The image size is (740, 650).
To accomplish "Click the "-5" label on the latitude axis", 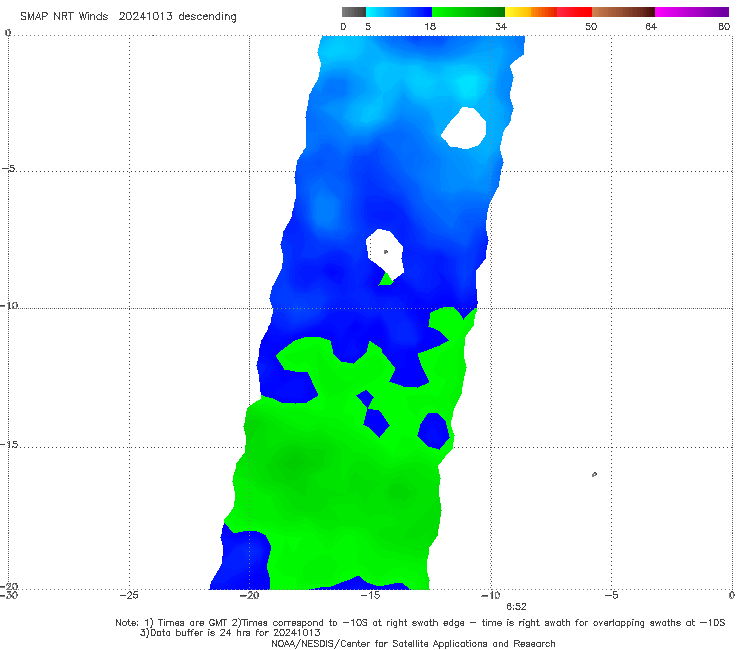I will (9, 169).
